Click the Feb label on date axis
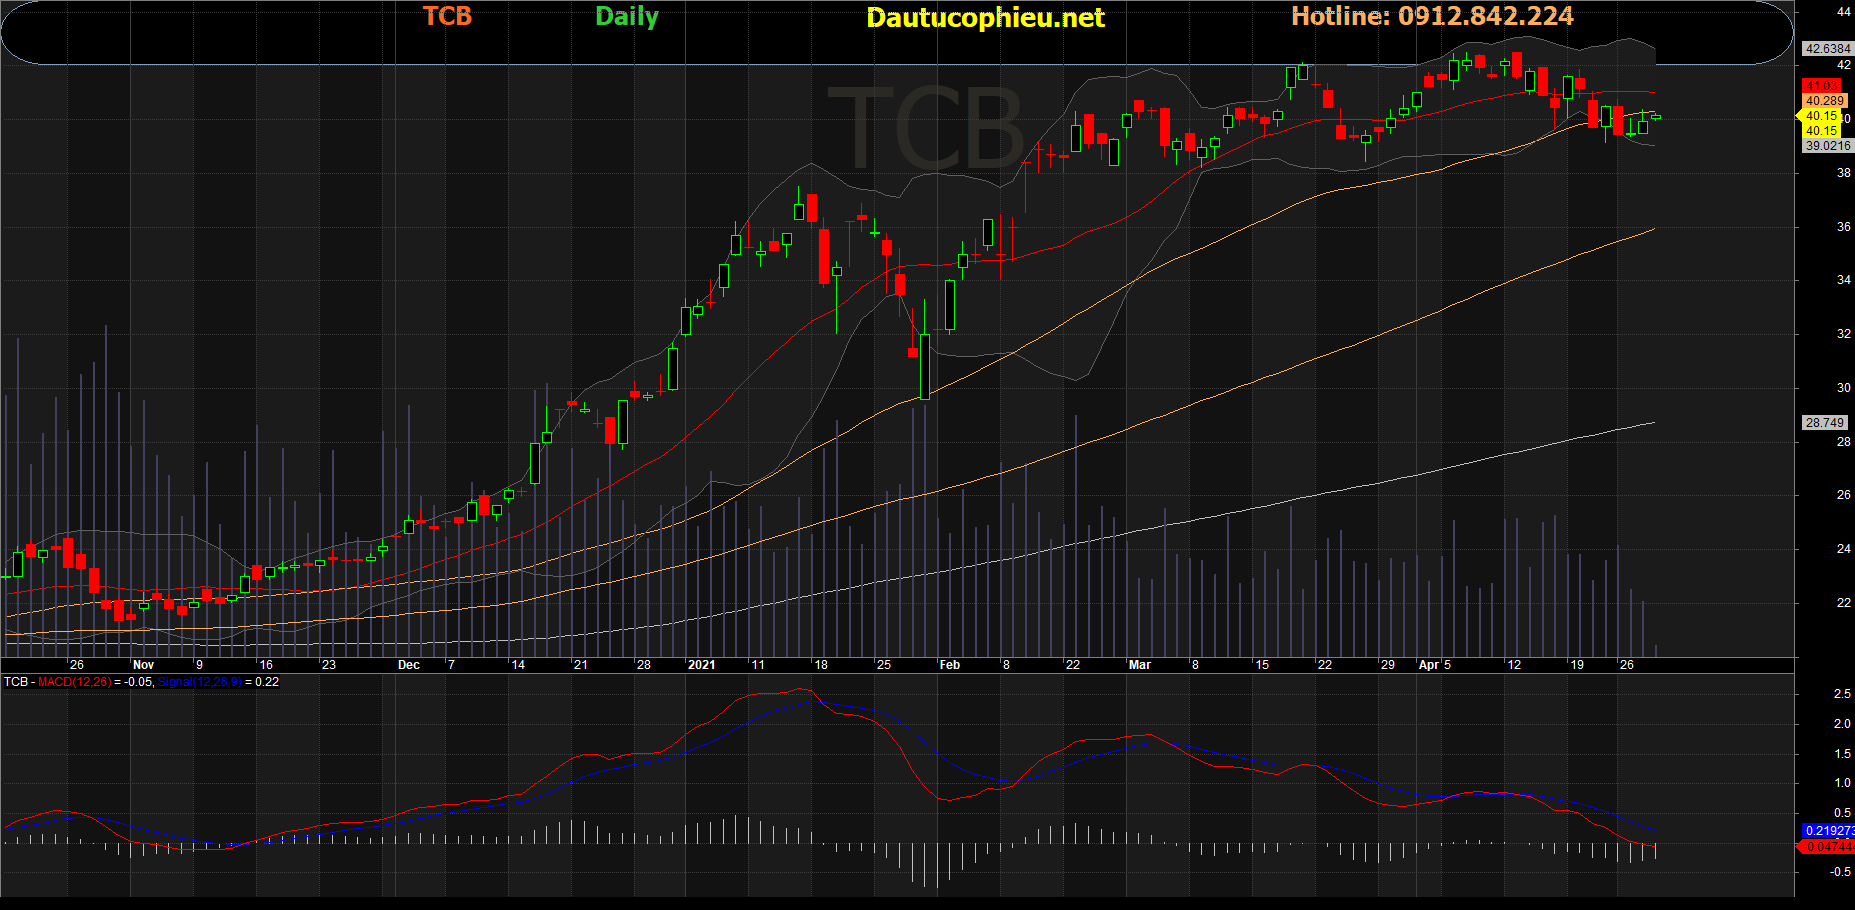 949,665
